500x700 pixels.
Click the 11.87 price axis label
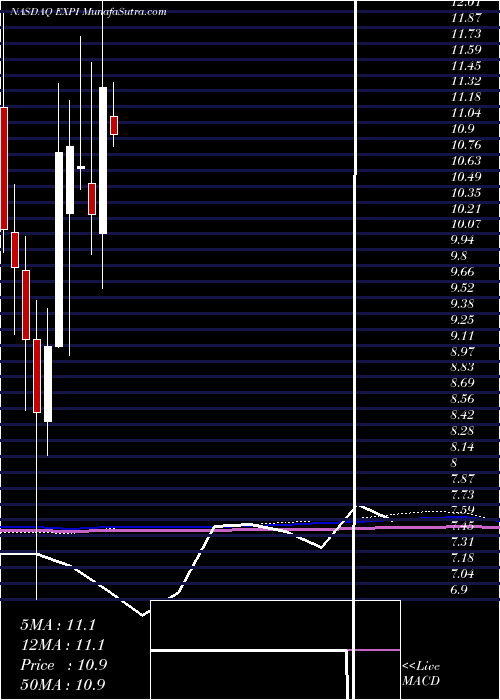coord(466,17)
